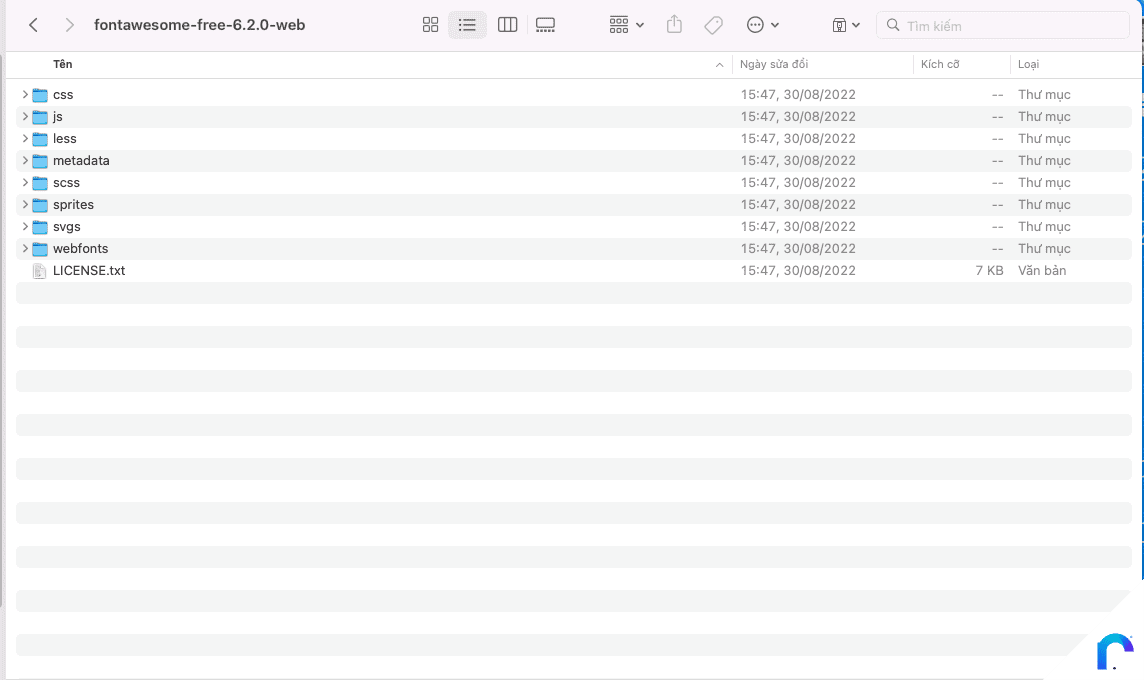Select the svgs folder name
Image resolution: width=1144 pixels, height=680 pixels.
[x=66, y=227]
